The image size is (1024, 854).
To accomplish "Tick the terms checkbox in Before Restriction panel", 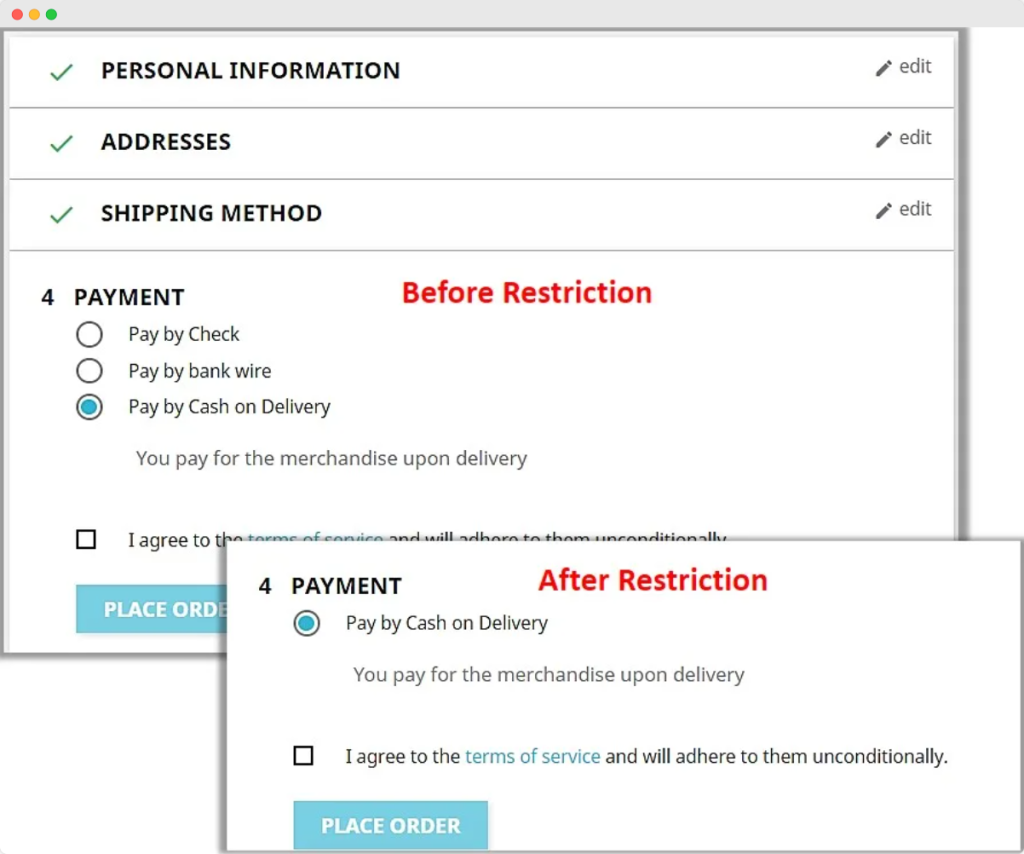I will coord(86,540).
